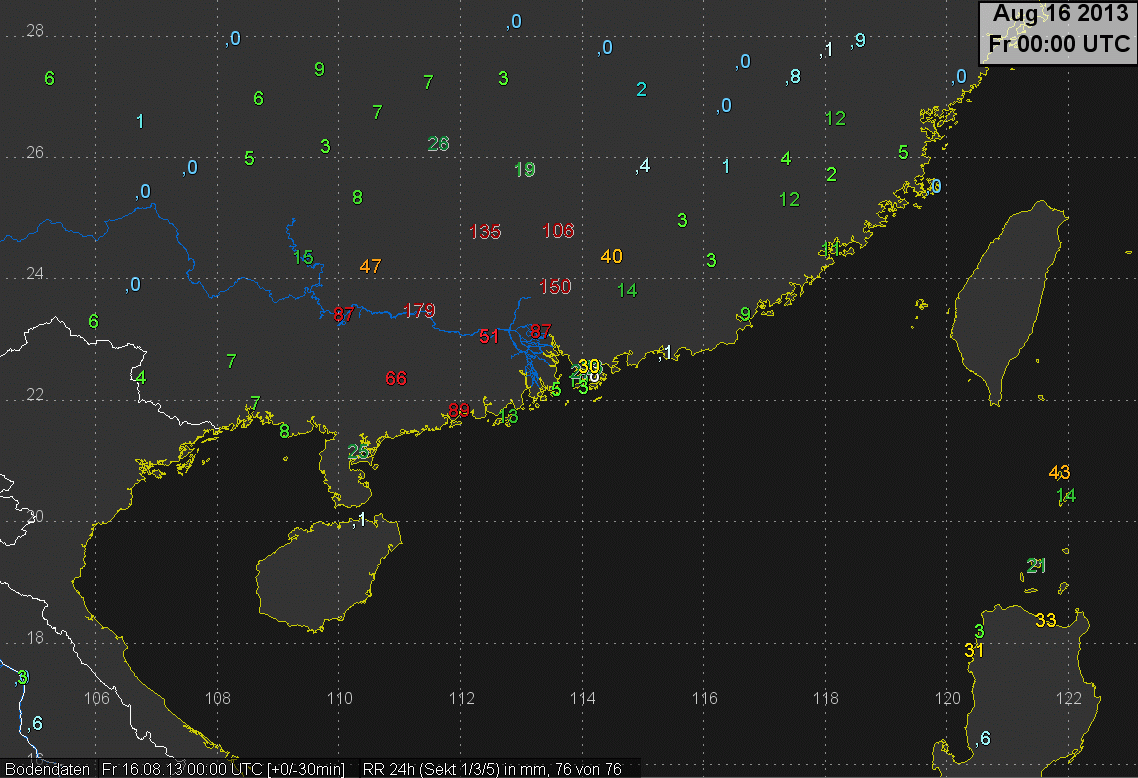This screenshot has width=1138, height=778.
Task: Select the orange 47 station value
Action: coord(370,267)
